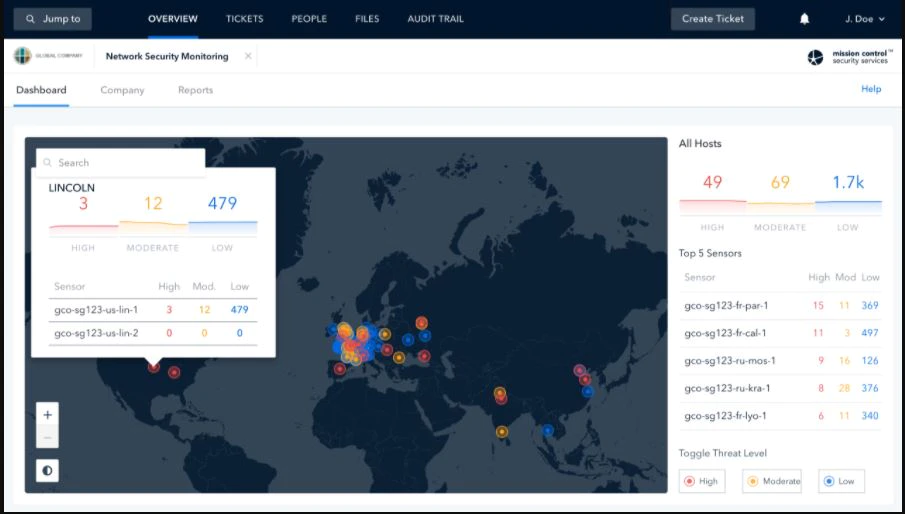Click the map Search input field

pyautogui.click(x=121, y=163)
